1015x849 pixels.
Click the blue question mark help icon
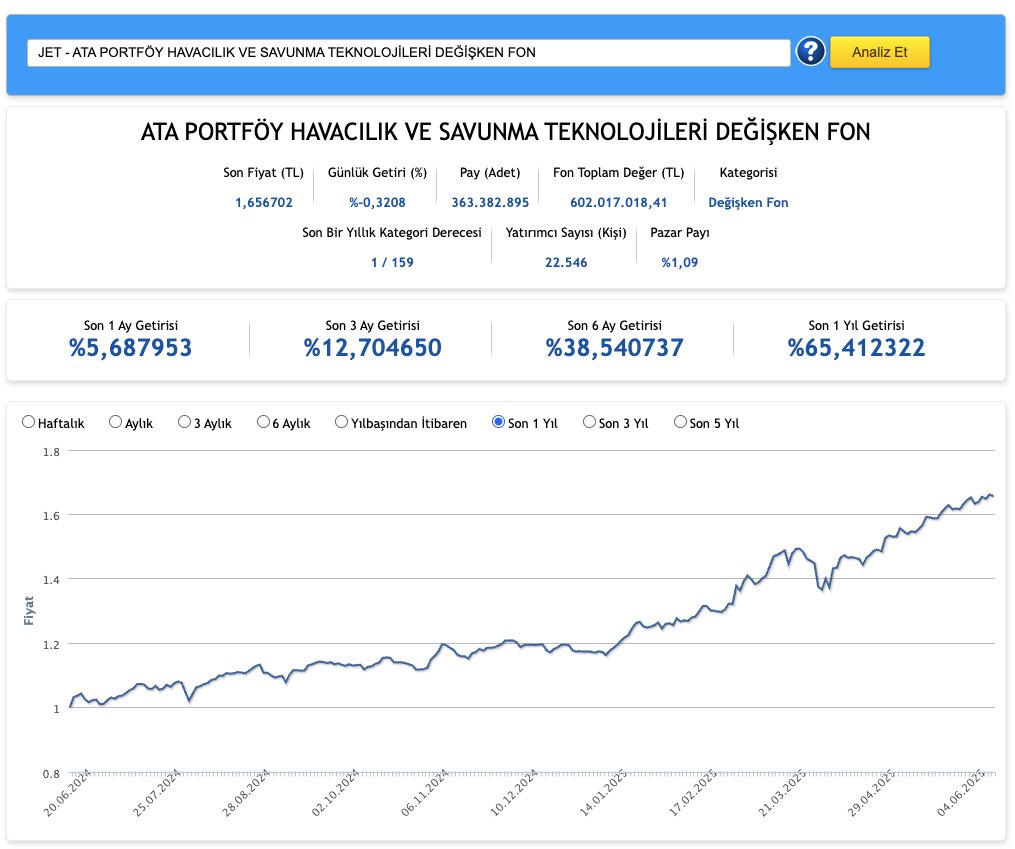click(x=810, y=52)
